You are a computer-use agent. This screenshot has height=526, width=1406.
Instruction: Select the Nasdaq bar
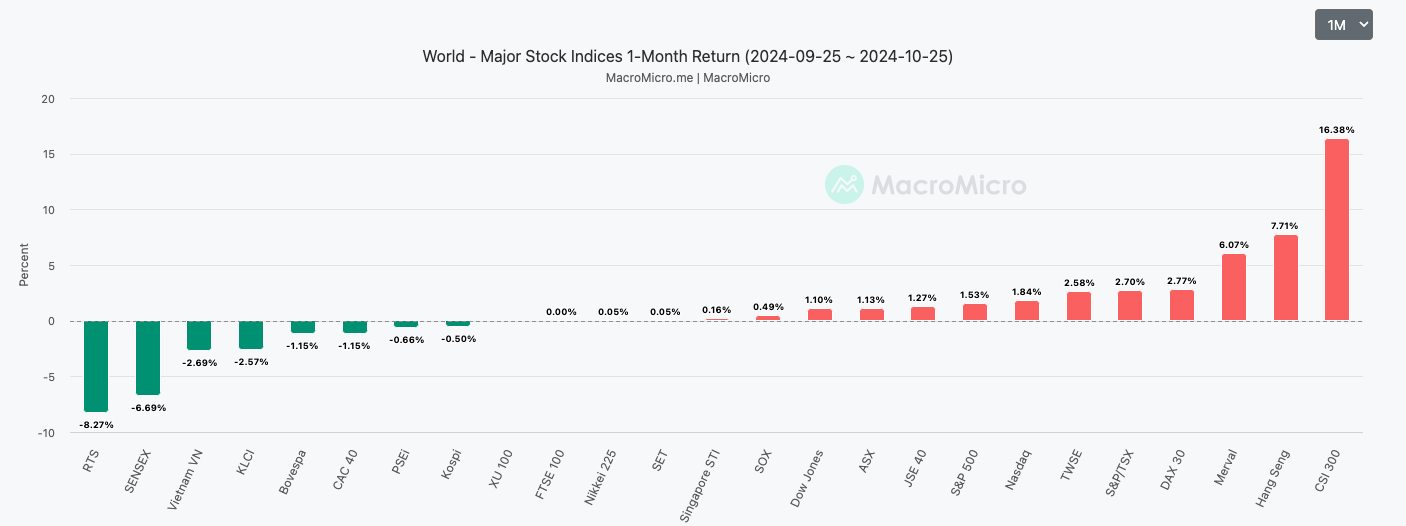(1027, 310)
